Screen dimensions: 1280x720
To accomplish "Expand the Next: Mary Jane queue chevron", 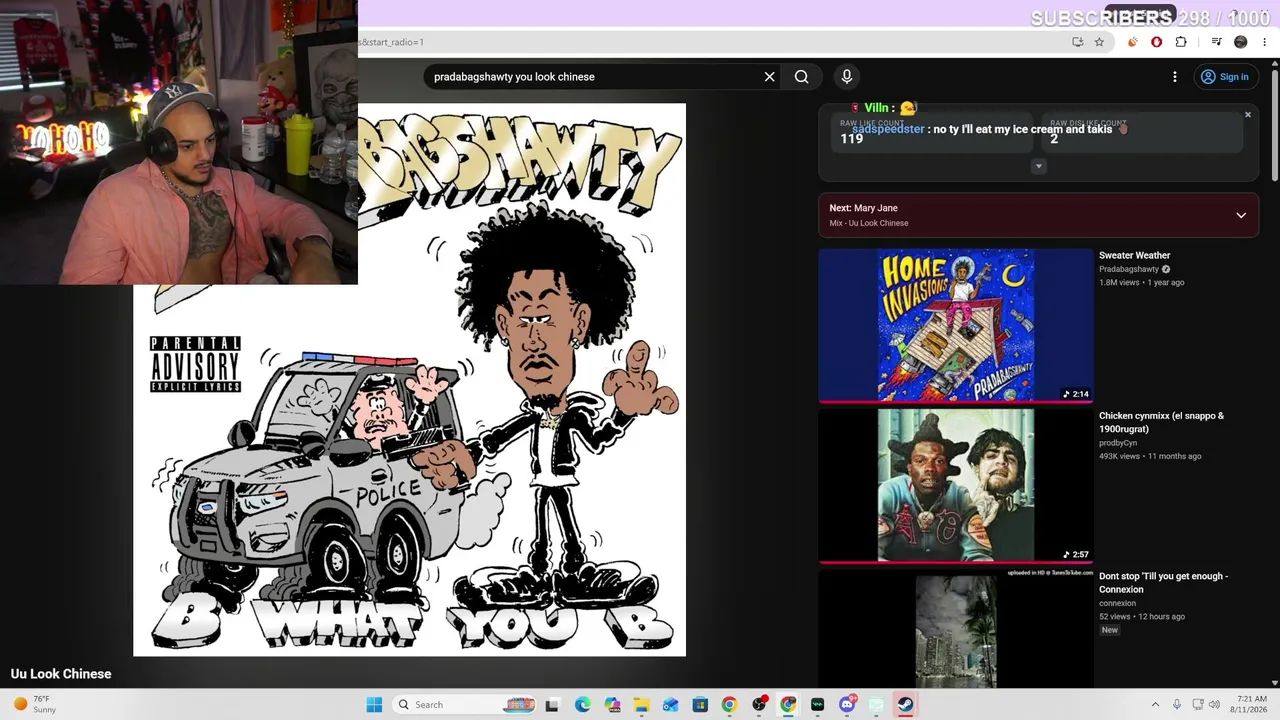I will pyautogui.click(x=1241, y=215).
